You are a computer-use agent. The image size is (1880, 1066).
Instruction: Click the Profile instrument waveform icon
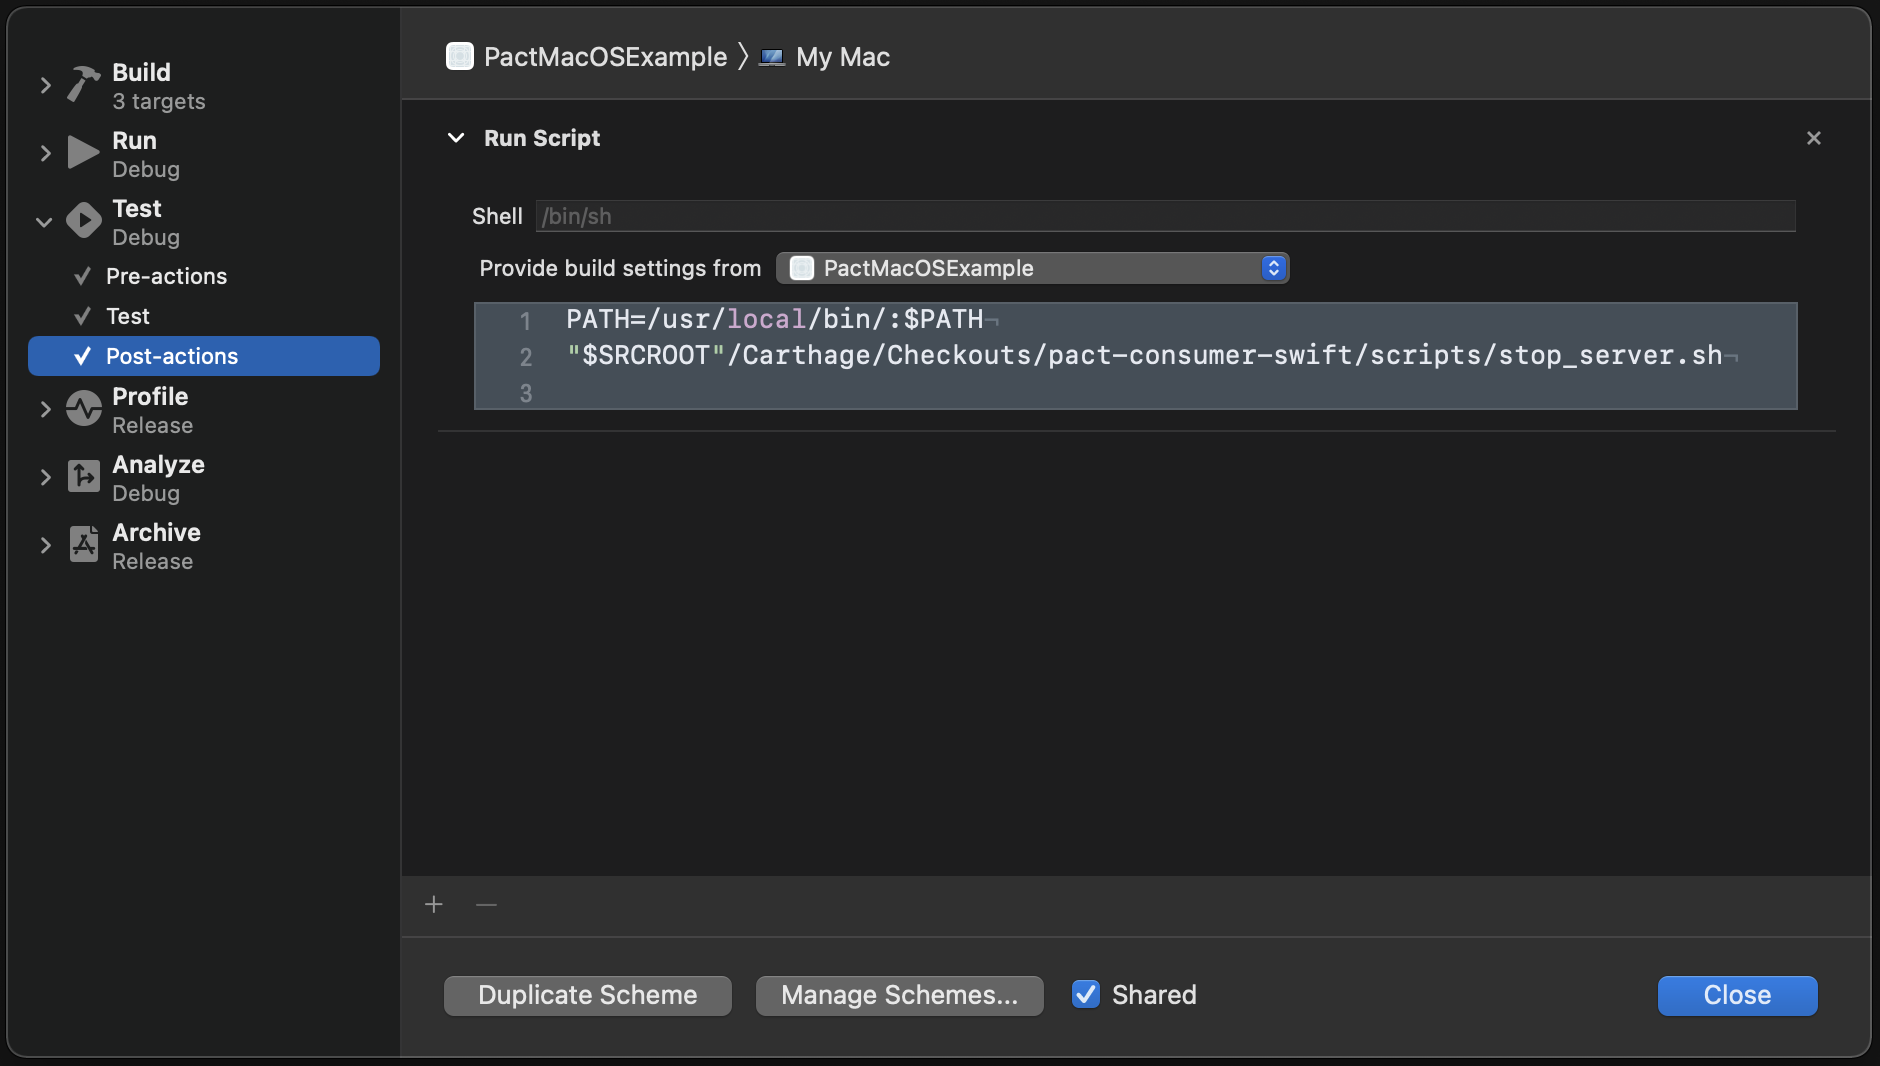[x=84, y=409]
